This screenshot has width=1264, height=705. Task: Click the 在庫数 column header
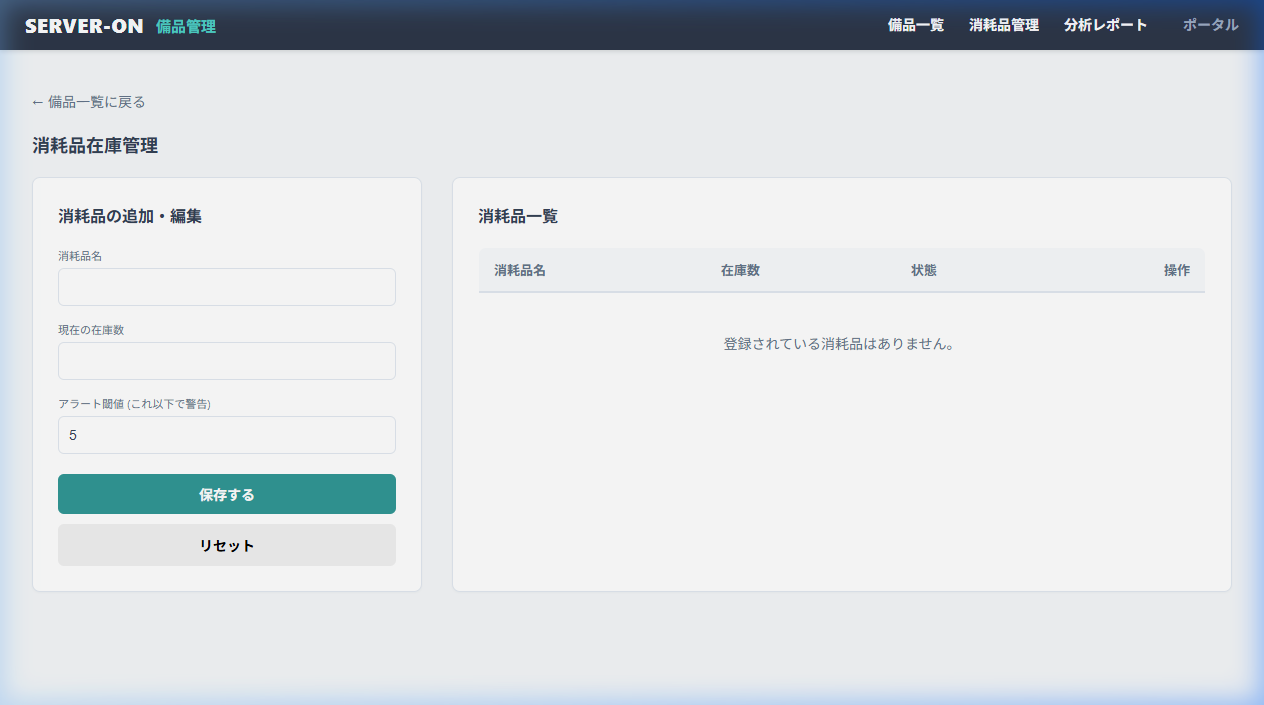tap(740, 270)
